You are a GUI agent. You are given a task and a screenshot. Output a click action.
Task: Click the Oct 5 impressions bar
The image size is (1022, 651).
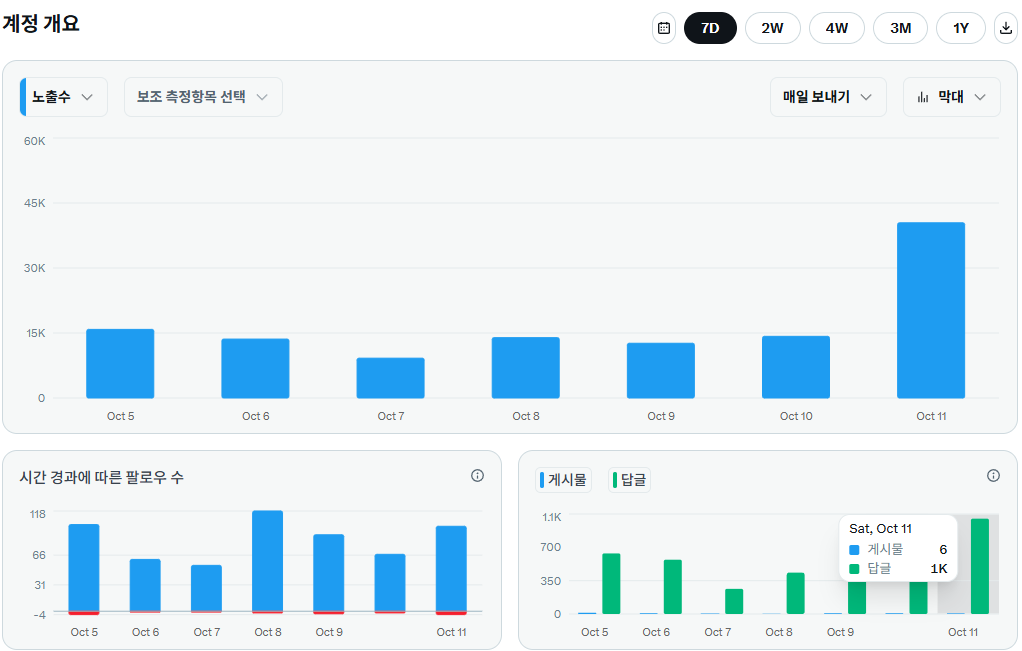pos(120,364)
